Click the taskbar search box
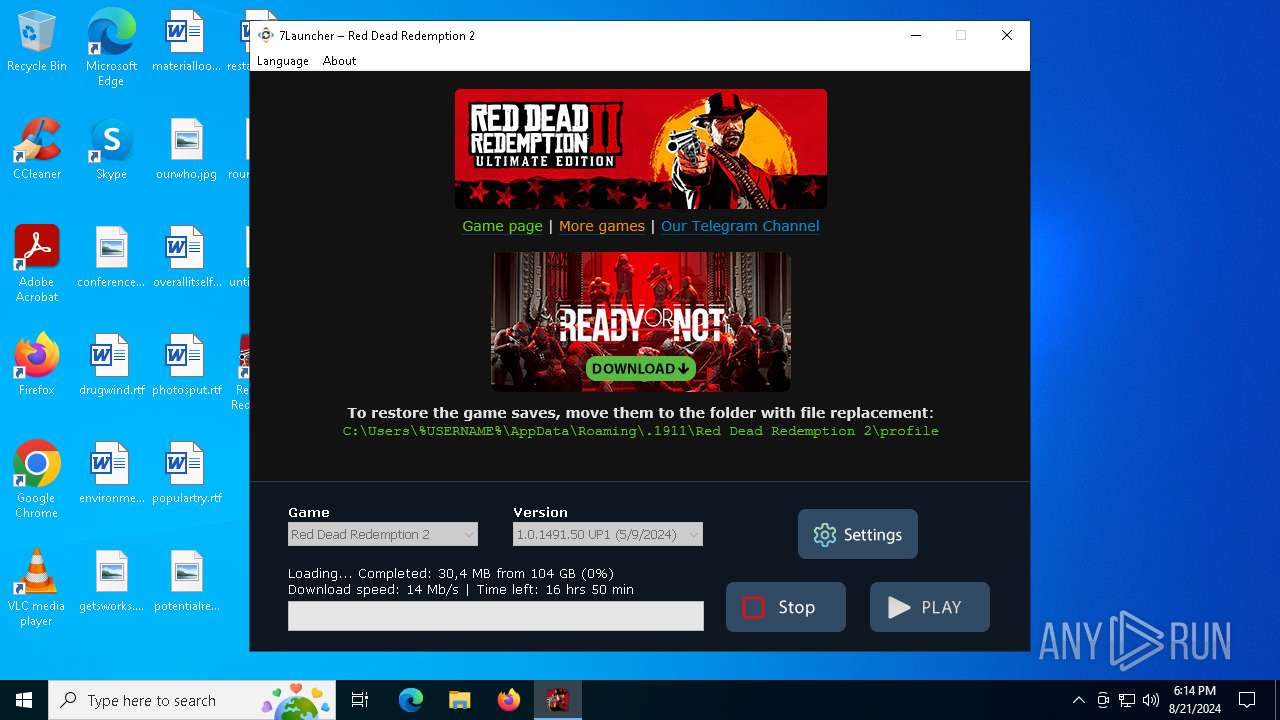Viewport: 1280px width, 720px height. (x=194, y=700)
